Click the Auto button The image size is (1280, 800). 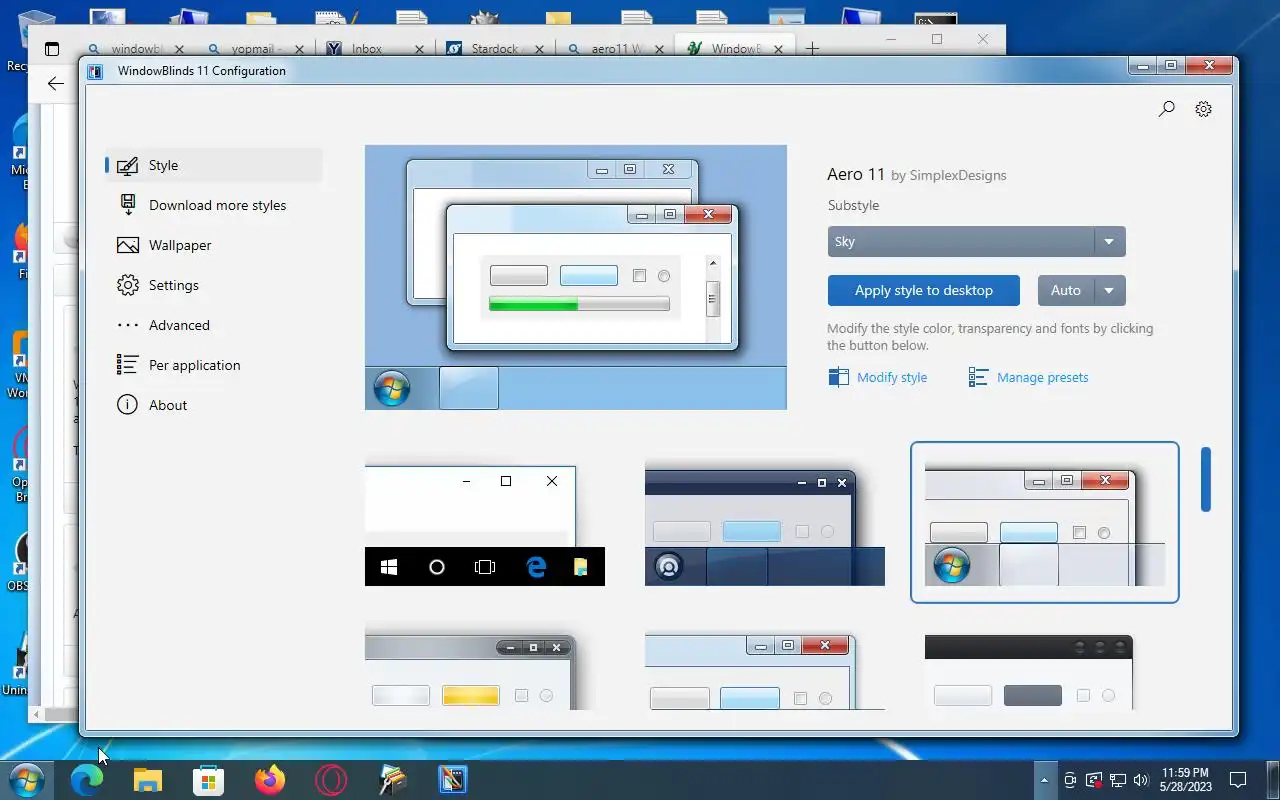(x=1066, y=290)
